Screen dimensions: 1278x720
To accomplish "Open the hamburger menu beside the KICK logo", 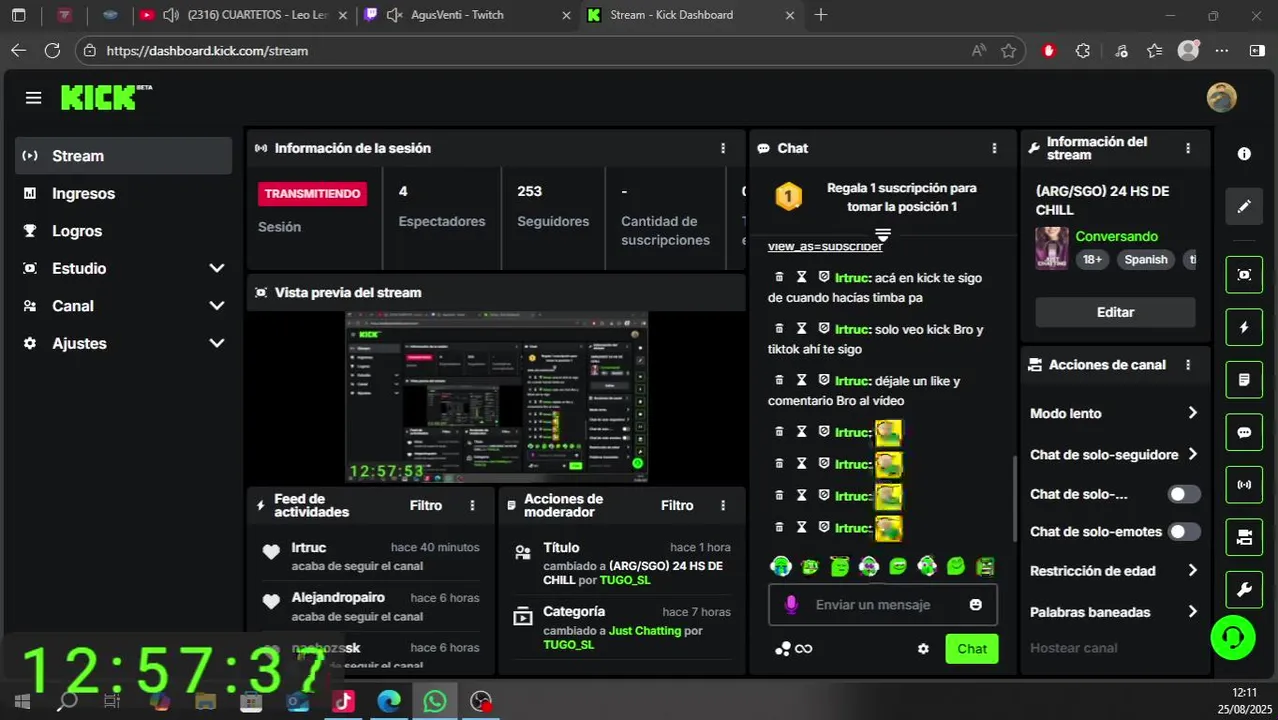I will pyautogui.click(x=34, y=98).
